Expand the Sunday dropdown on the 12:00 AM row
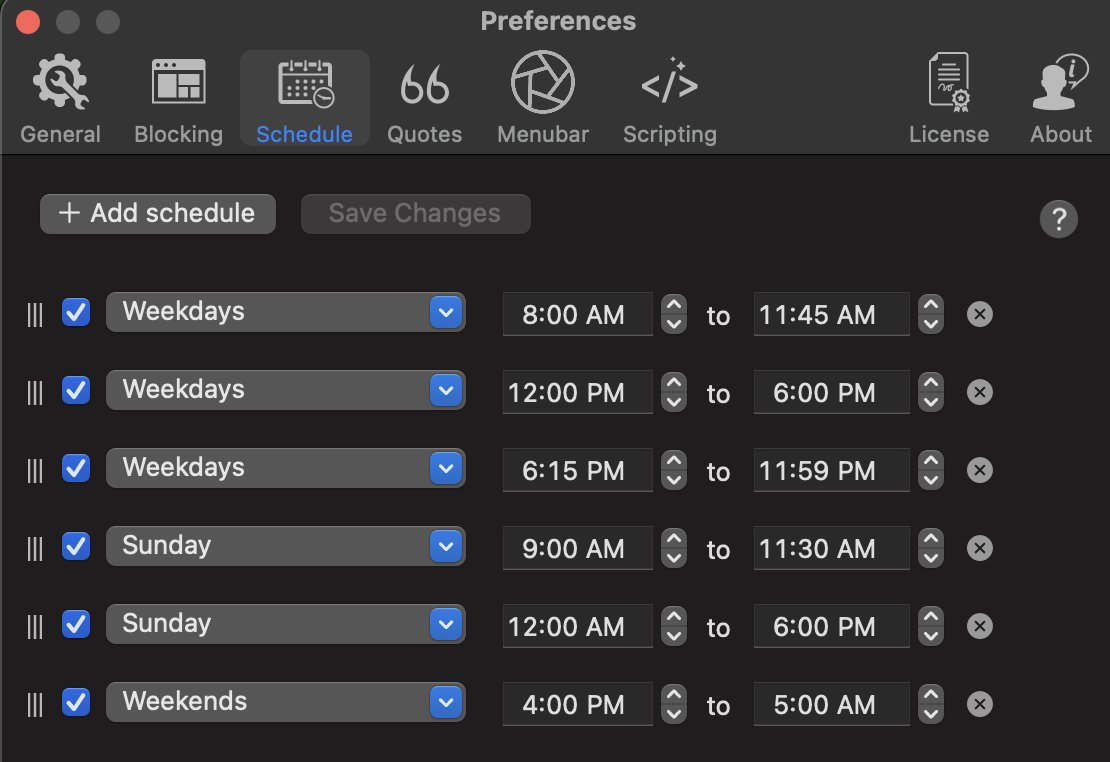The height and width of the screenshot is (762, 1110). tap(285, 624)
